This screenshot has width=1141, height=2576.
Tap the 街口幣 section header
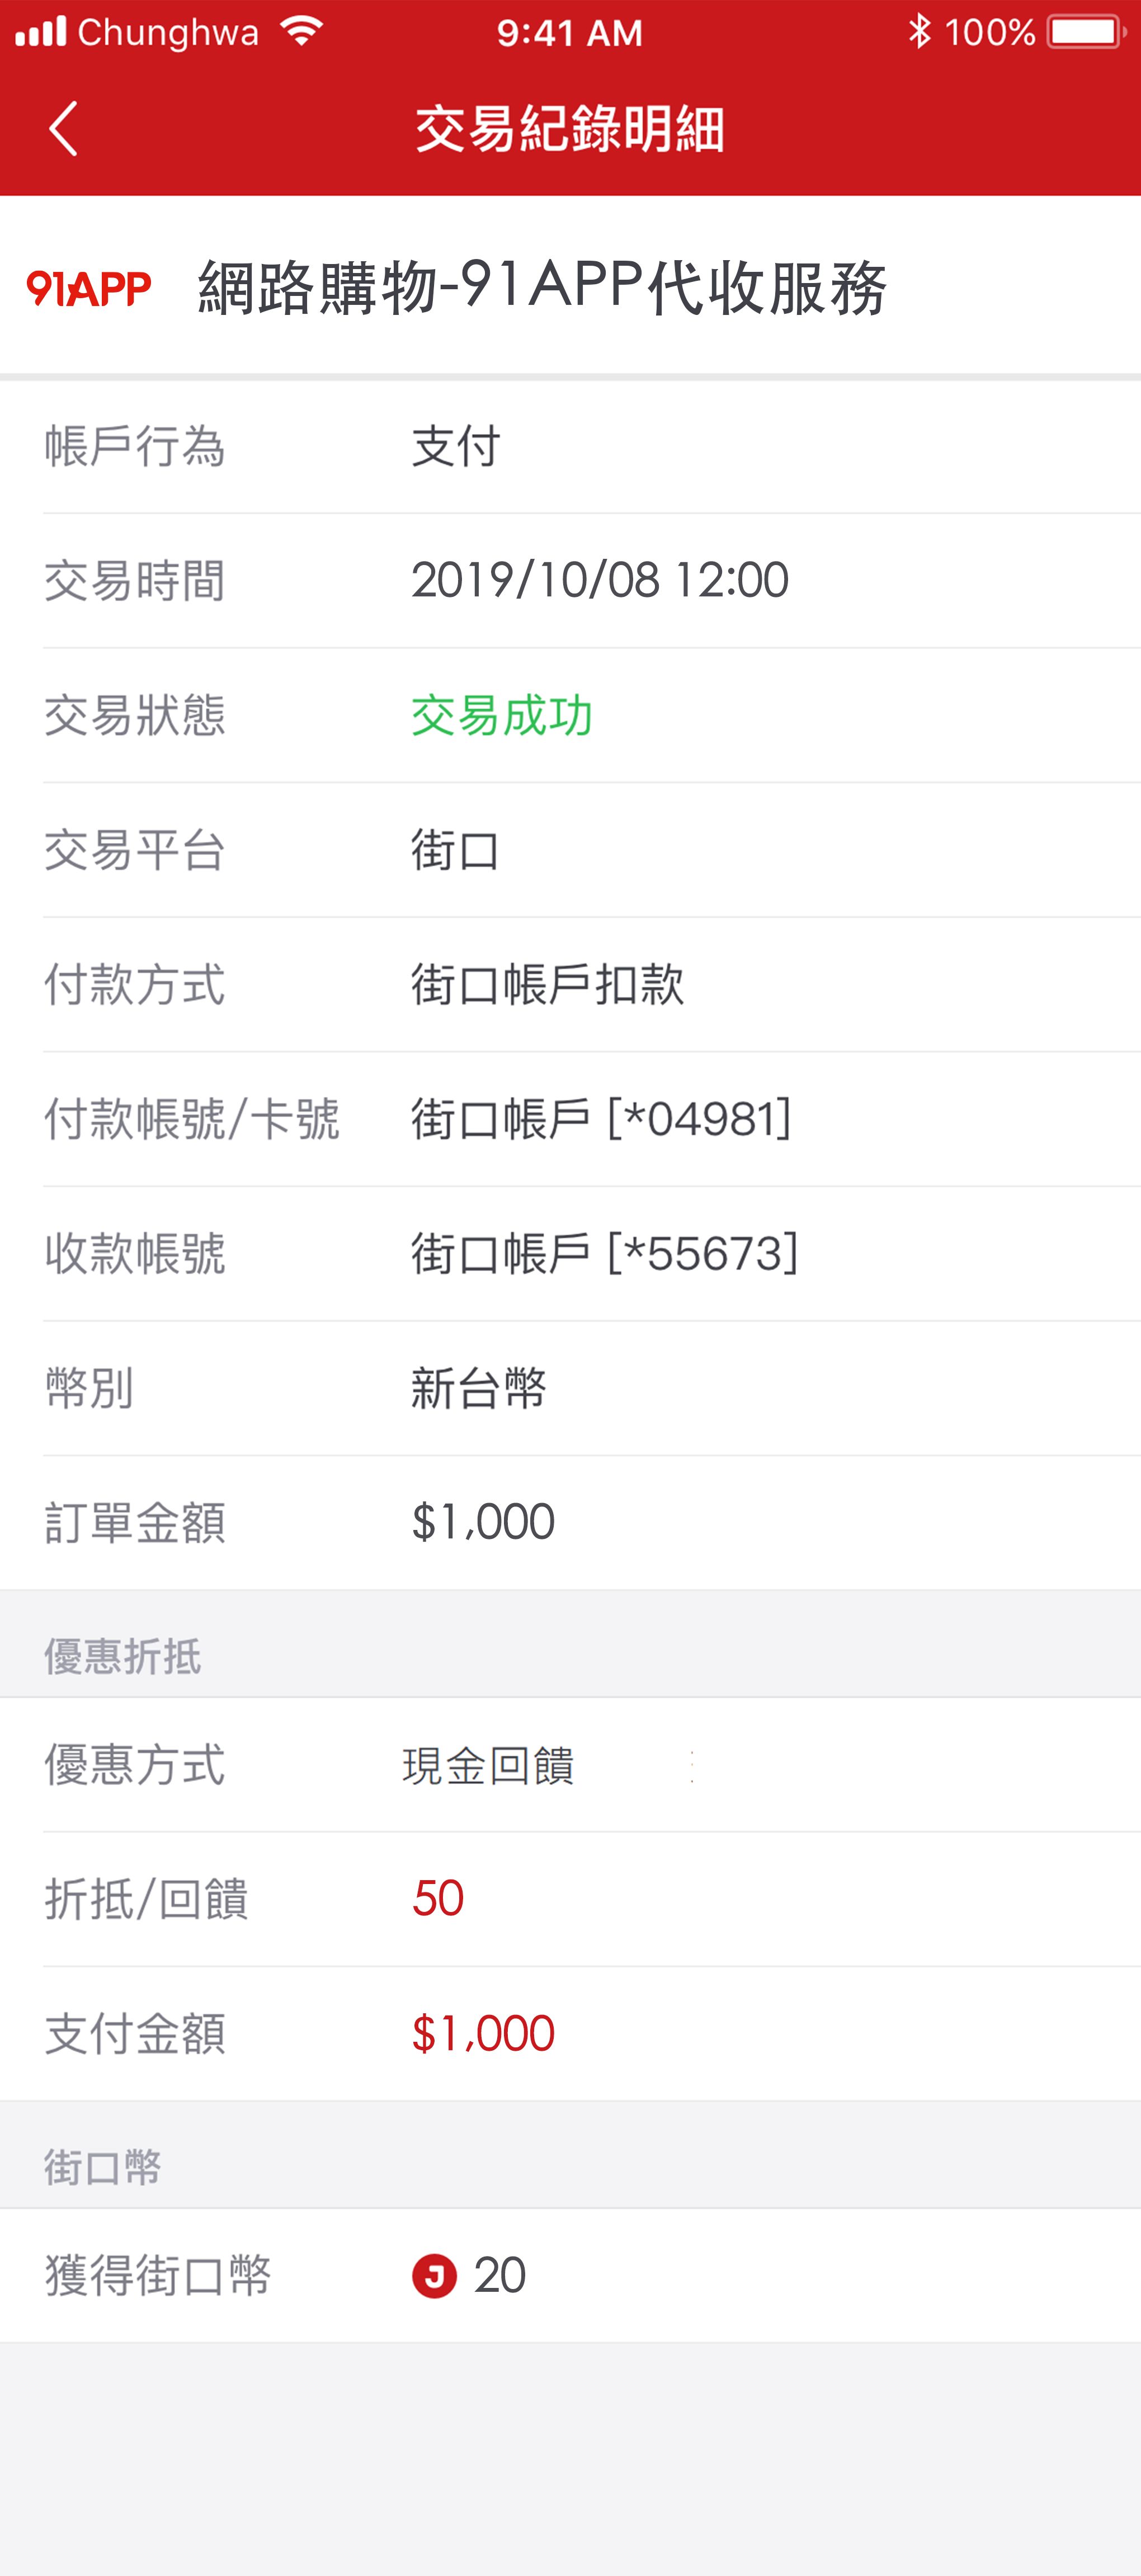tap(102, 2168)
